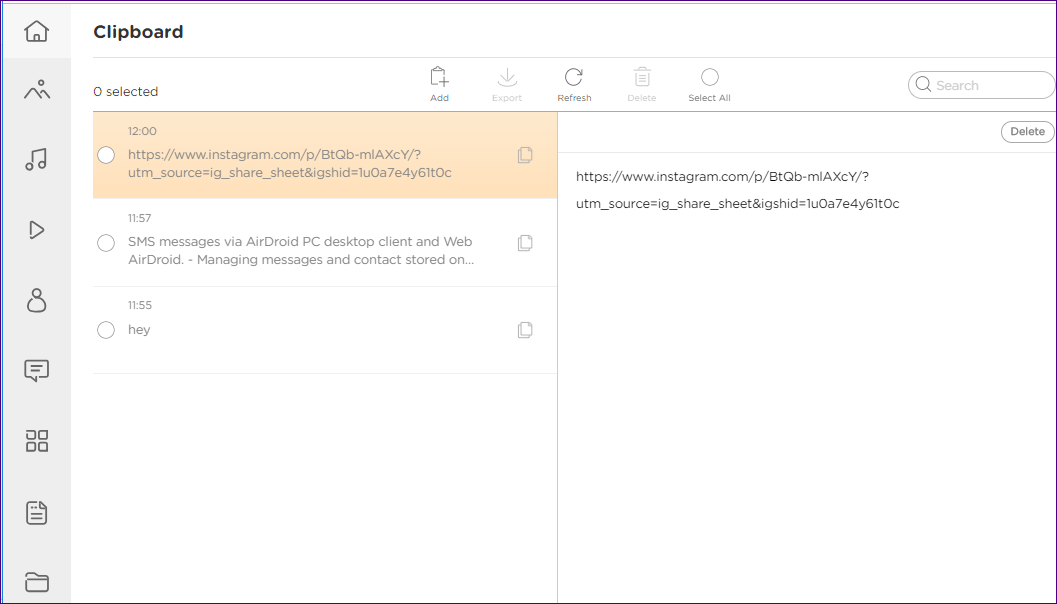The height and width of the screenshot is (604, 1057).
Task: Open the 'hey' clipboard item text
Action: coord(139,330)
